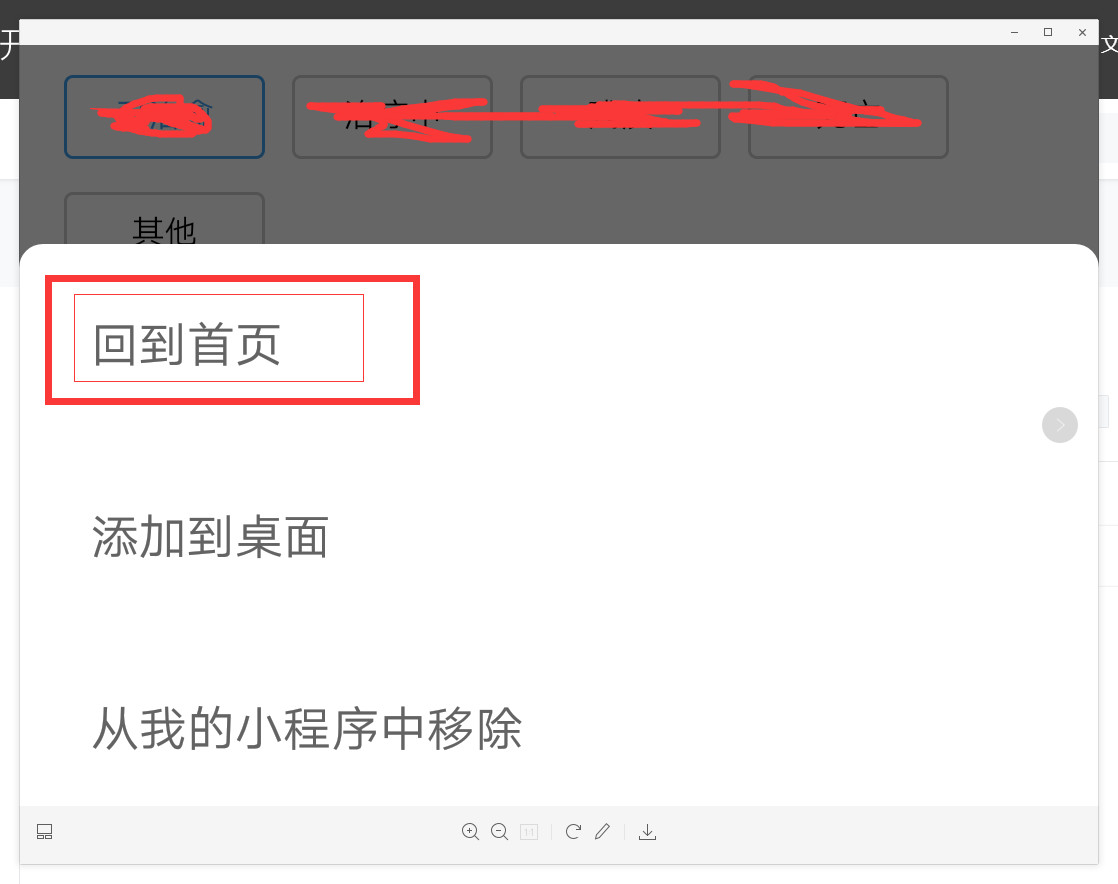This screenshot has width=1118, height=884.
Task: Choose 添加到桌面 from the menu
Action: point(210,537)
